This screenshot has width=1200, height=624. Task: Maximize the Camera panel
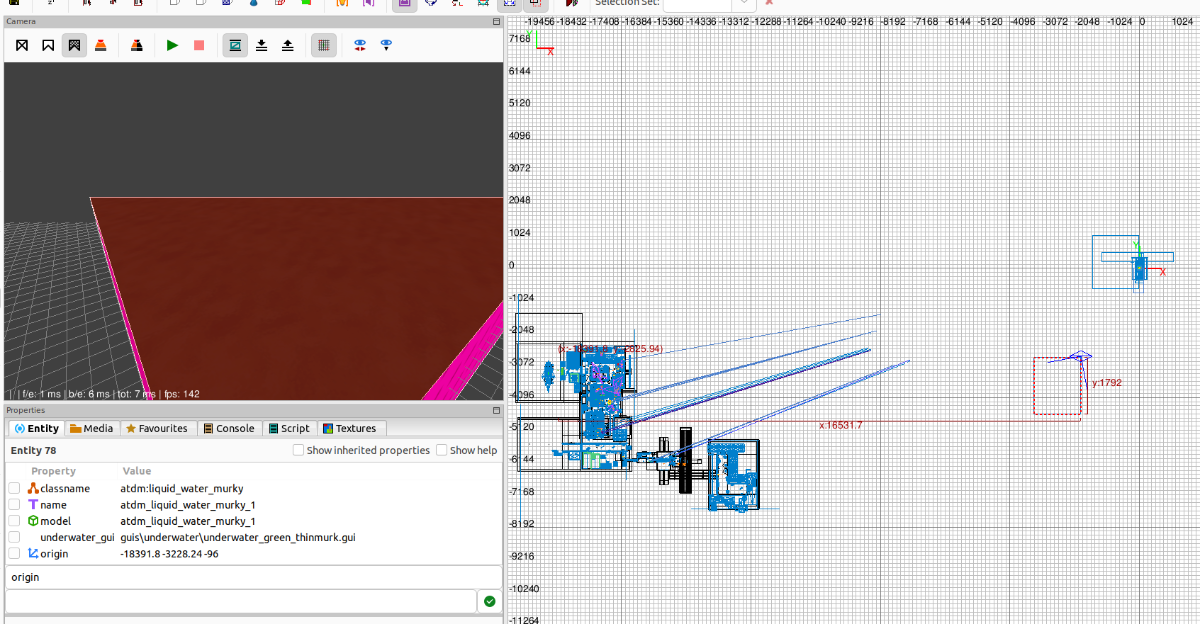(496, 21)
